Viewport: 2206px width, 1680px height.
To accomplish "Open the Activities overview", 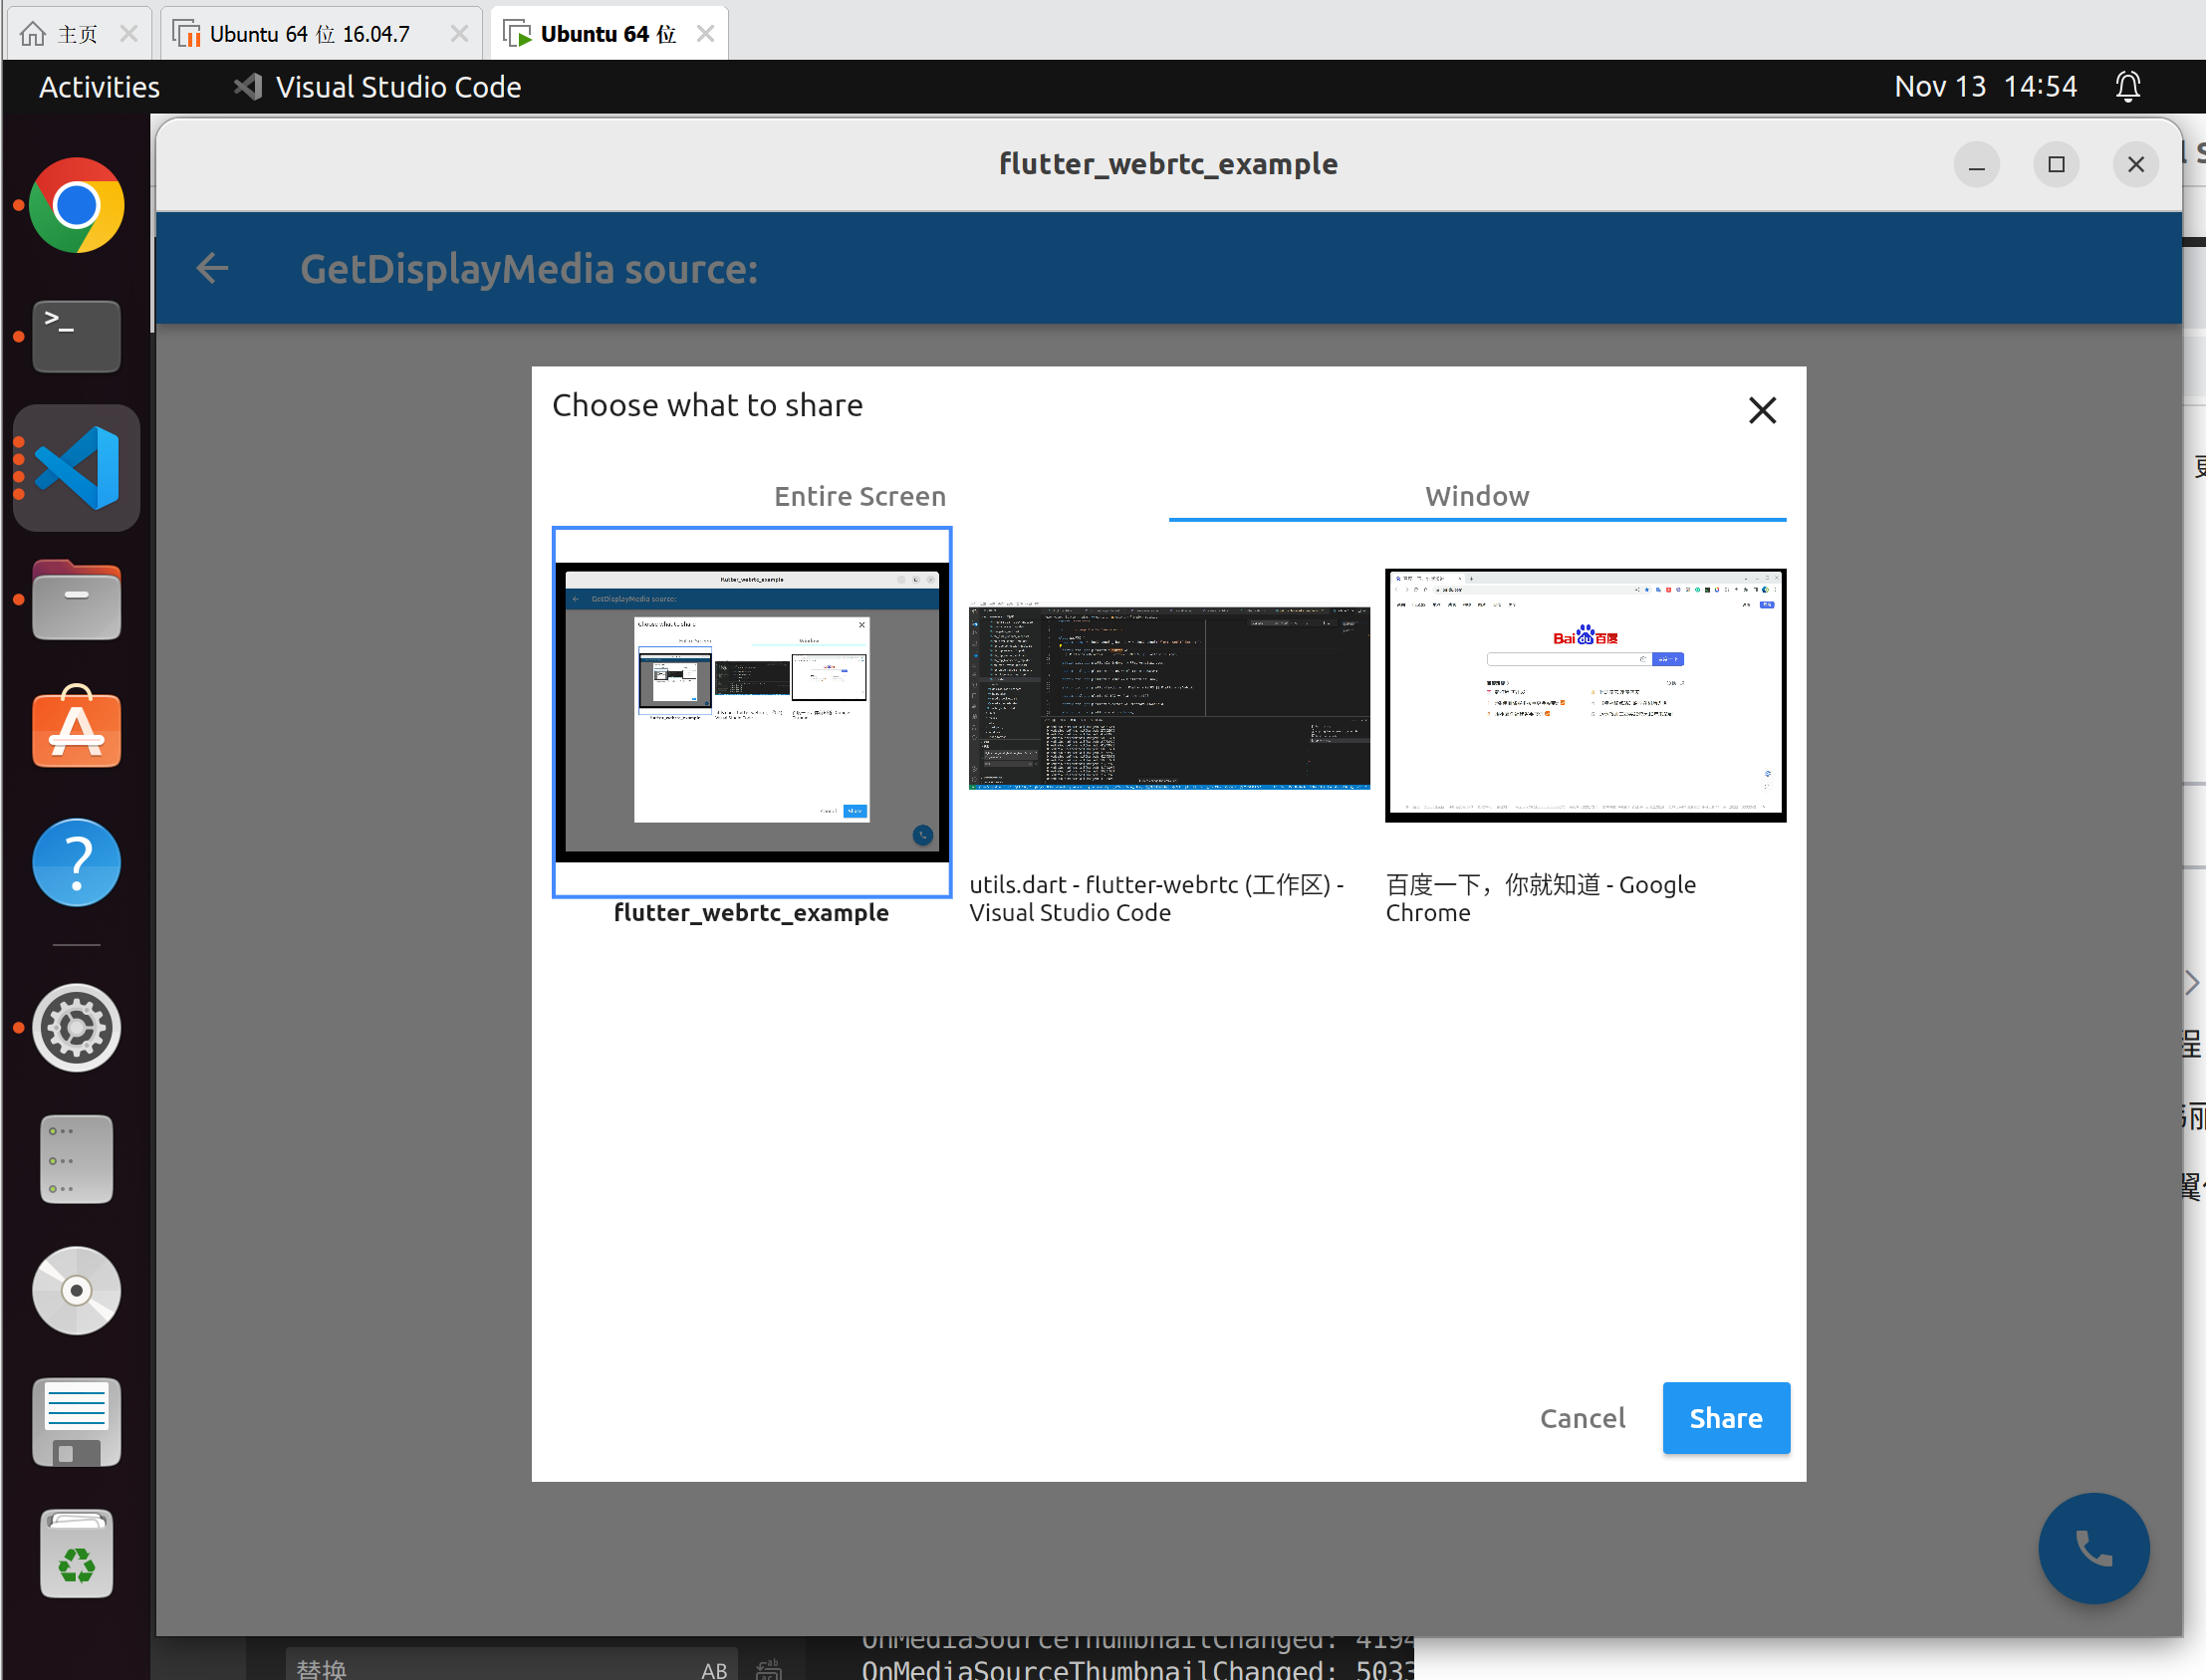I will click(99, 87).
